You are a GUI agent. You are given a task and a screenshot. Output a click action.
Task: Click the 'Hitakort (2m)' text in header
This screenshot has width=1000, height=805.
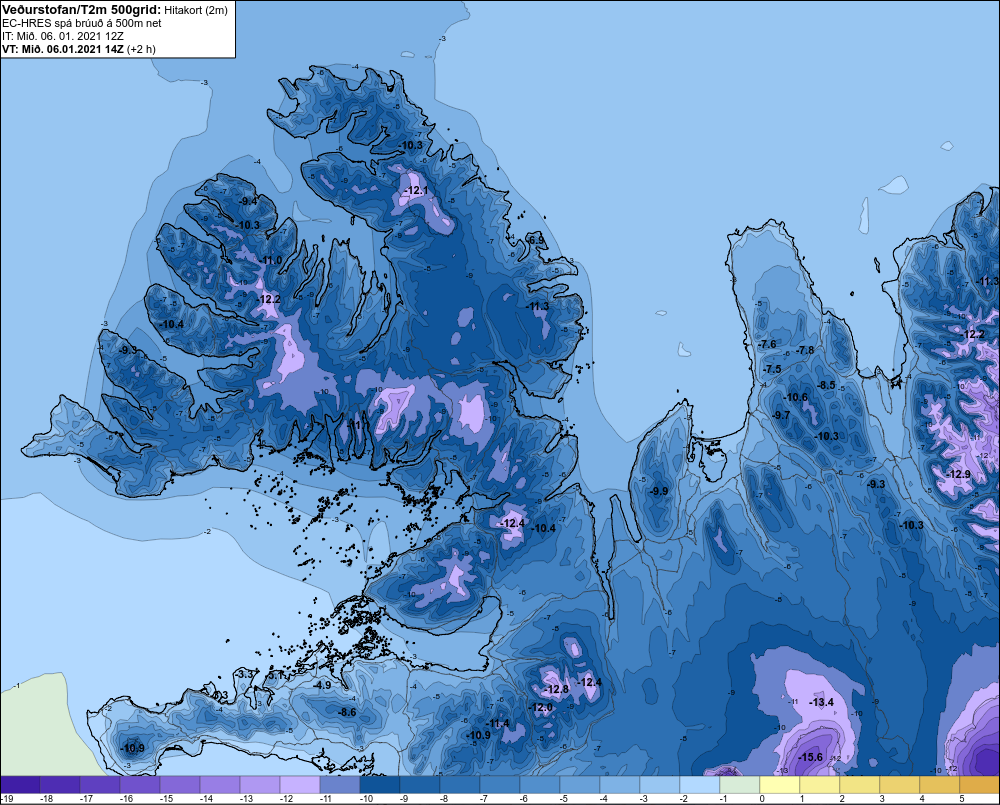196,10
